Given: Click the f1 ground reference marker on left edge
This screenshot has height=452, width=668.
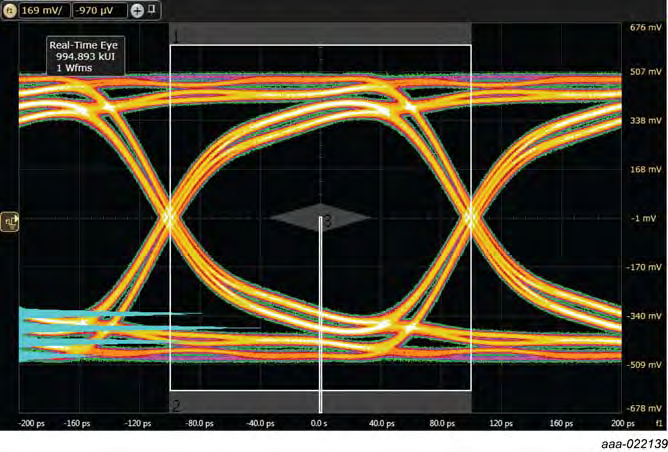Looking at the screenshot, I should 10,218.
